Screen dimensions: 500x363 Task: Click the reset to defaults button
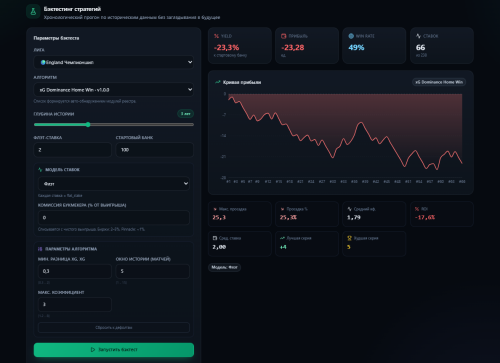(114, 328)
